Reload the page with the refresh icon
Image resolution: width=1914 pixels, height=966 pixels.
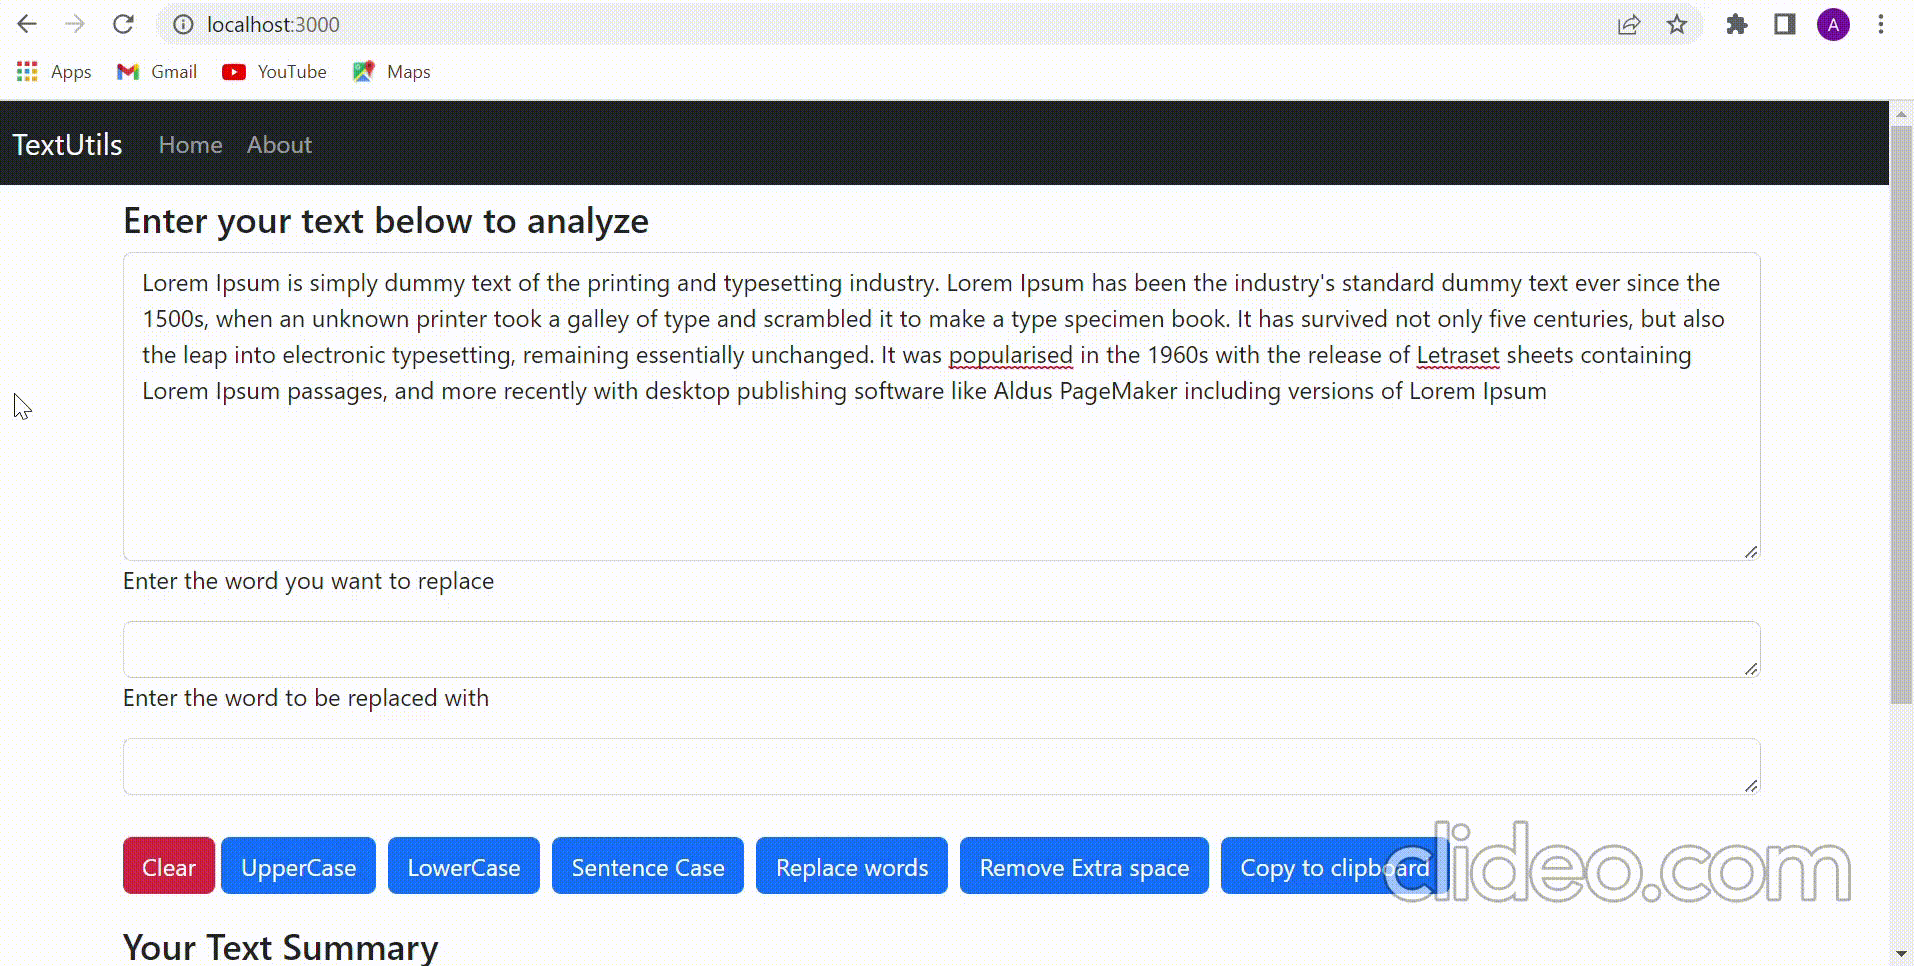coord(123,24)
